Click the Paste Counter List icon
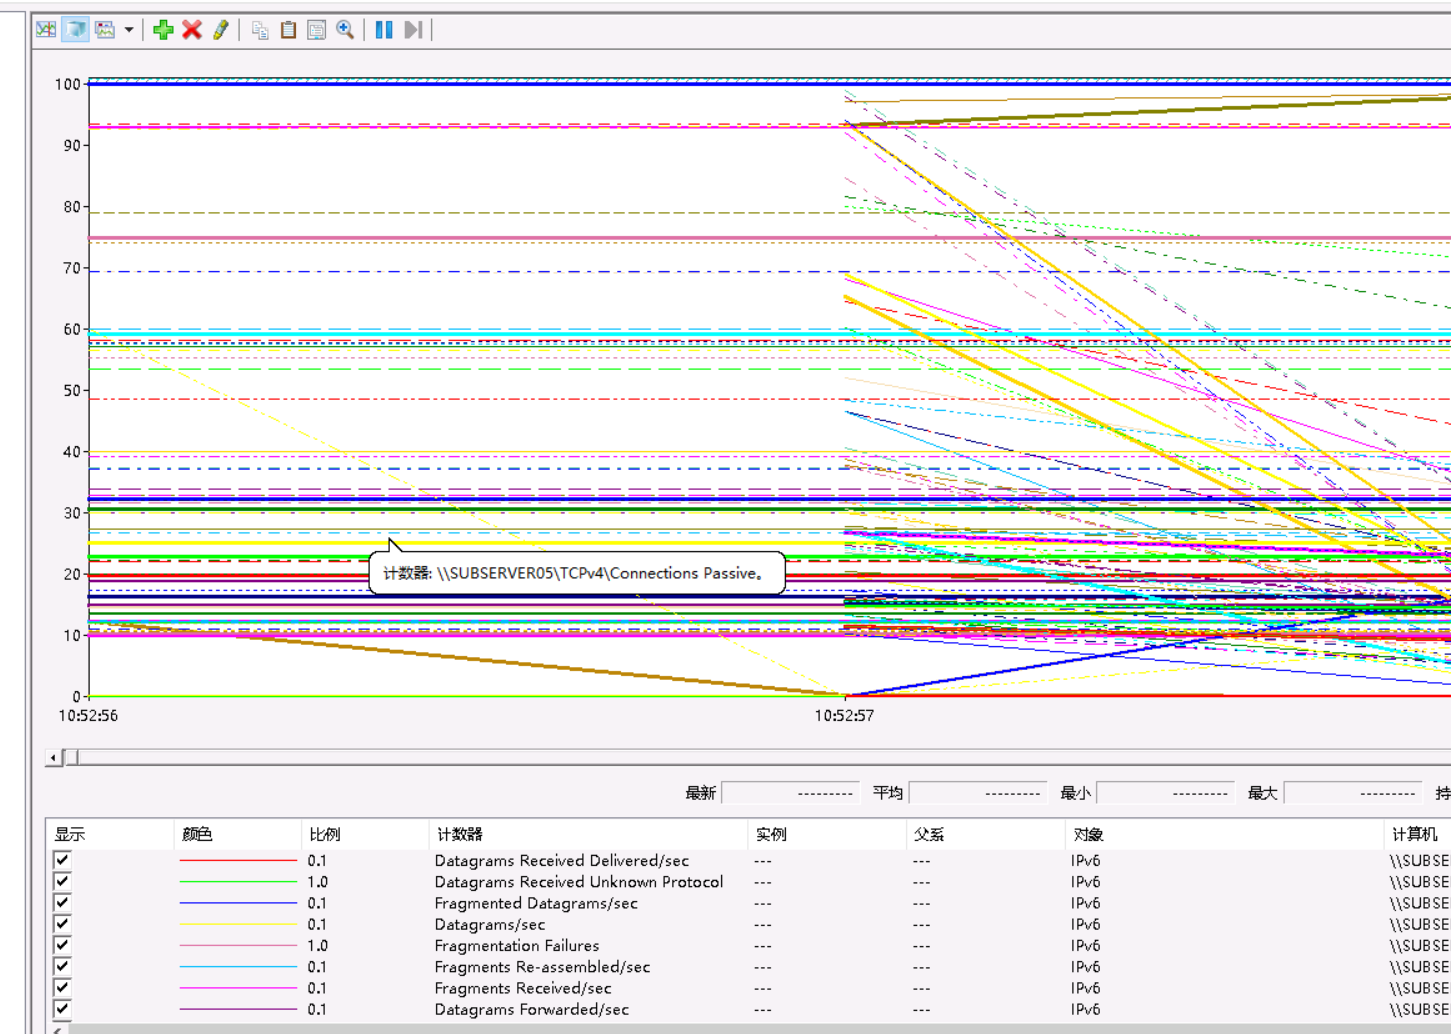The height and width of the screenshot is (1034, 1451). pos(288,29)
